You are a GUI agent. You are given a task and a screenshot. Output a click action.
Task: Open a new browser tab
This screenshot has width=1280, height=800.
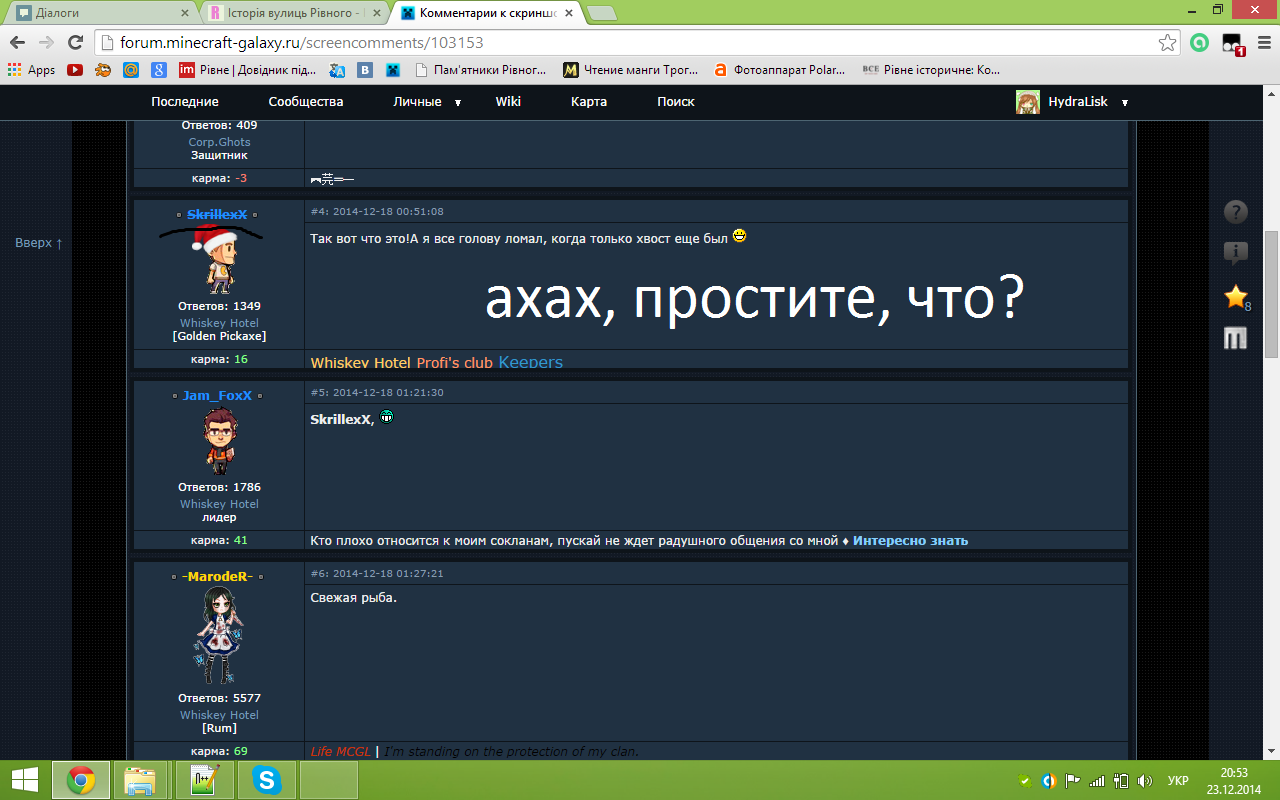click(x=601, y=13)
